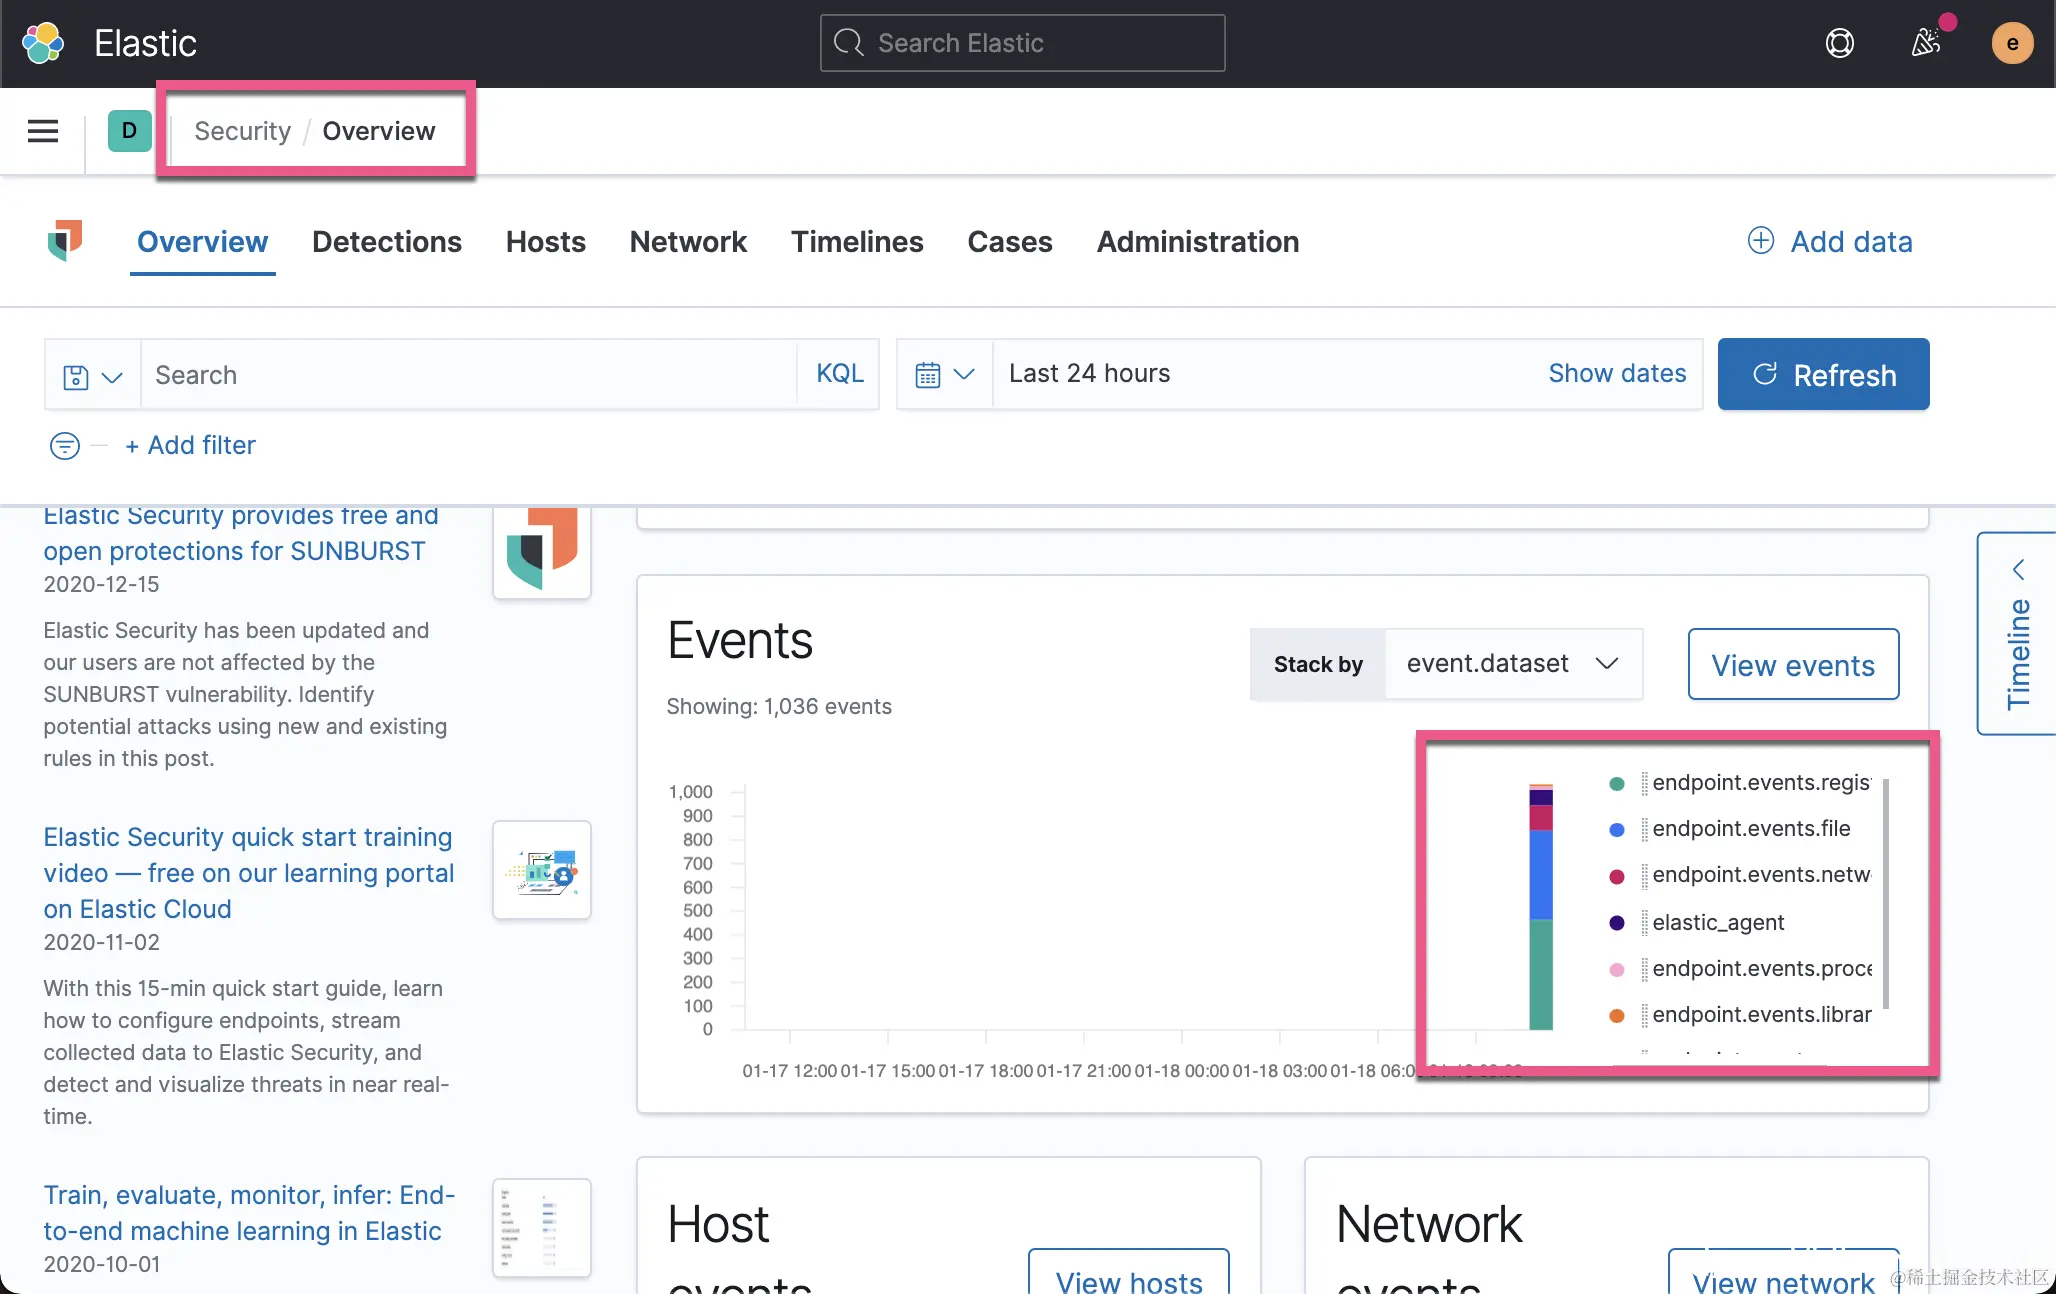The height and width of the screenshot is (1294, 2056).
Task: Switch to the Detections tab
Action: [x=386, y=242]
